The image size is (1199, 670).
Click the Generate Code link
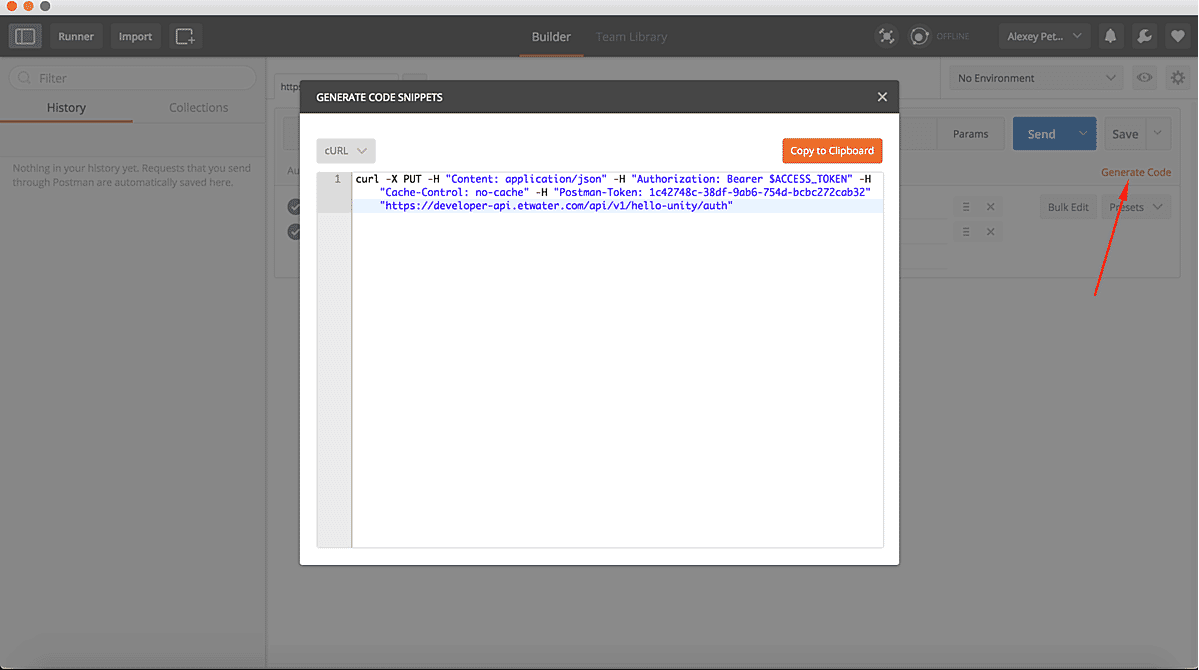click(x=1136, y=172)
